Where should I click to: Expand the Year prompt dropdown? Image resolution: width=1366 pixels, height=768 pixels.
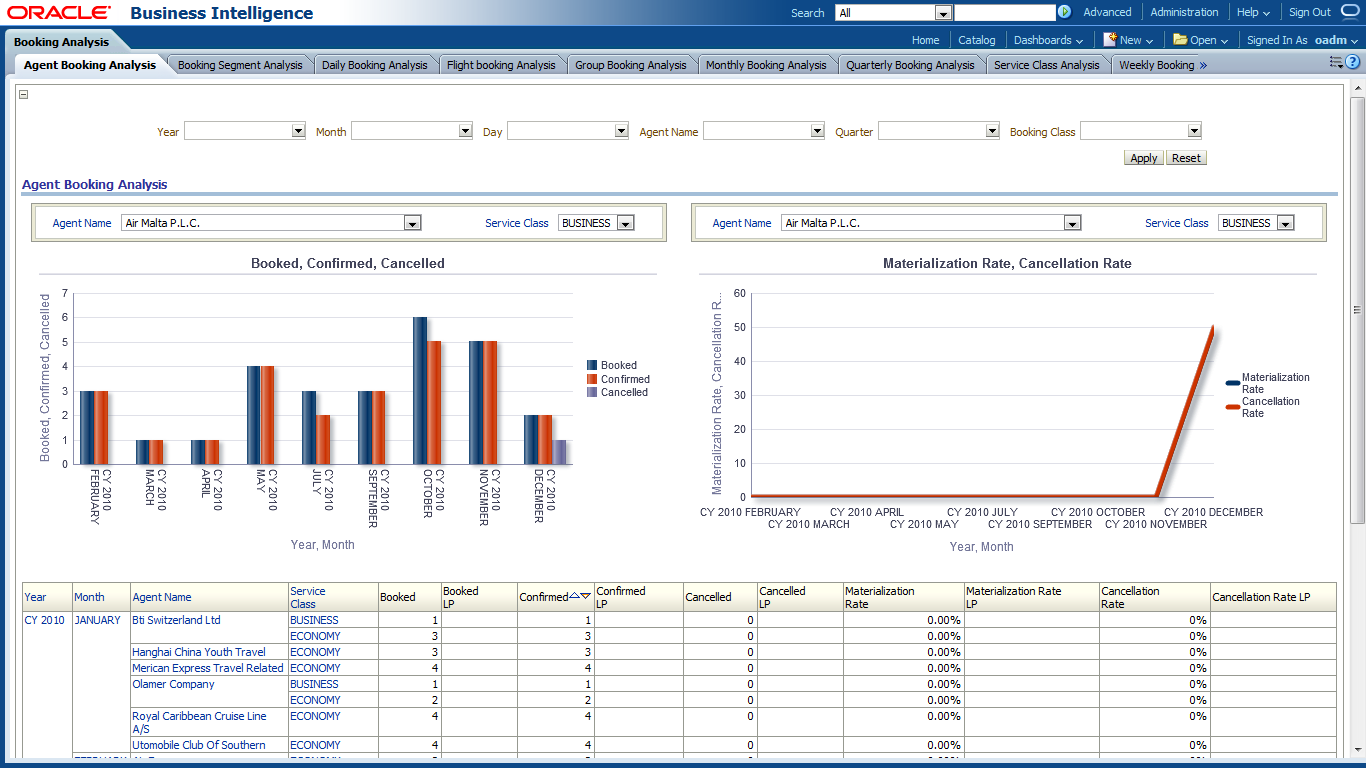pos(298,131)
